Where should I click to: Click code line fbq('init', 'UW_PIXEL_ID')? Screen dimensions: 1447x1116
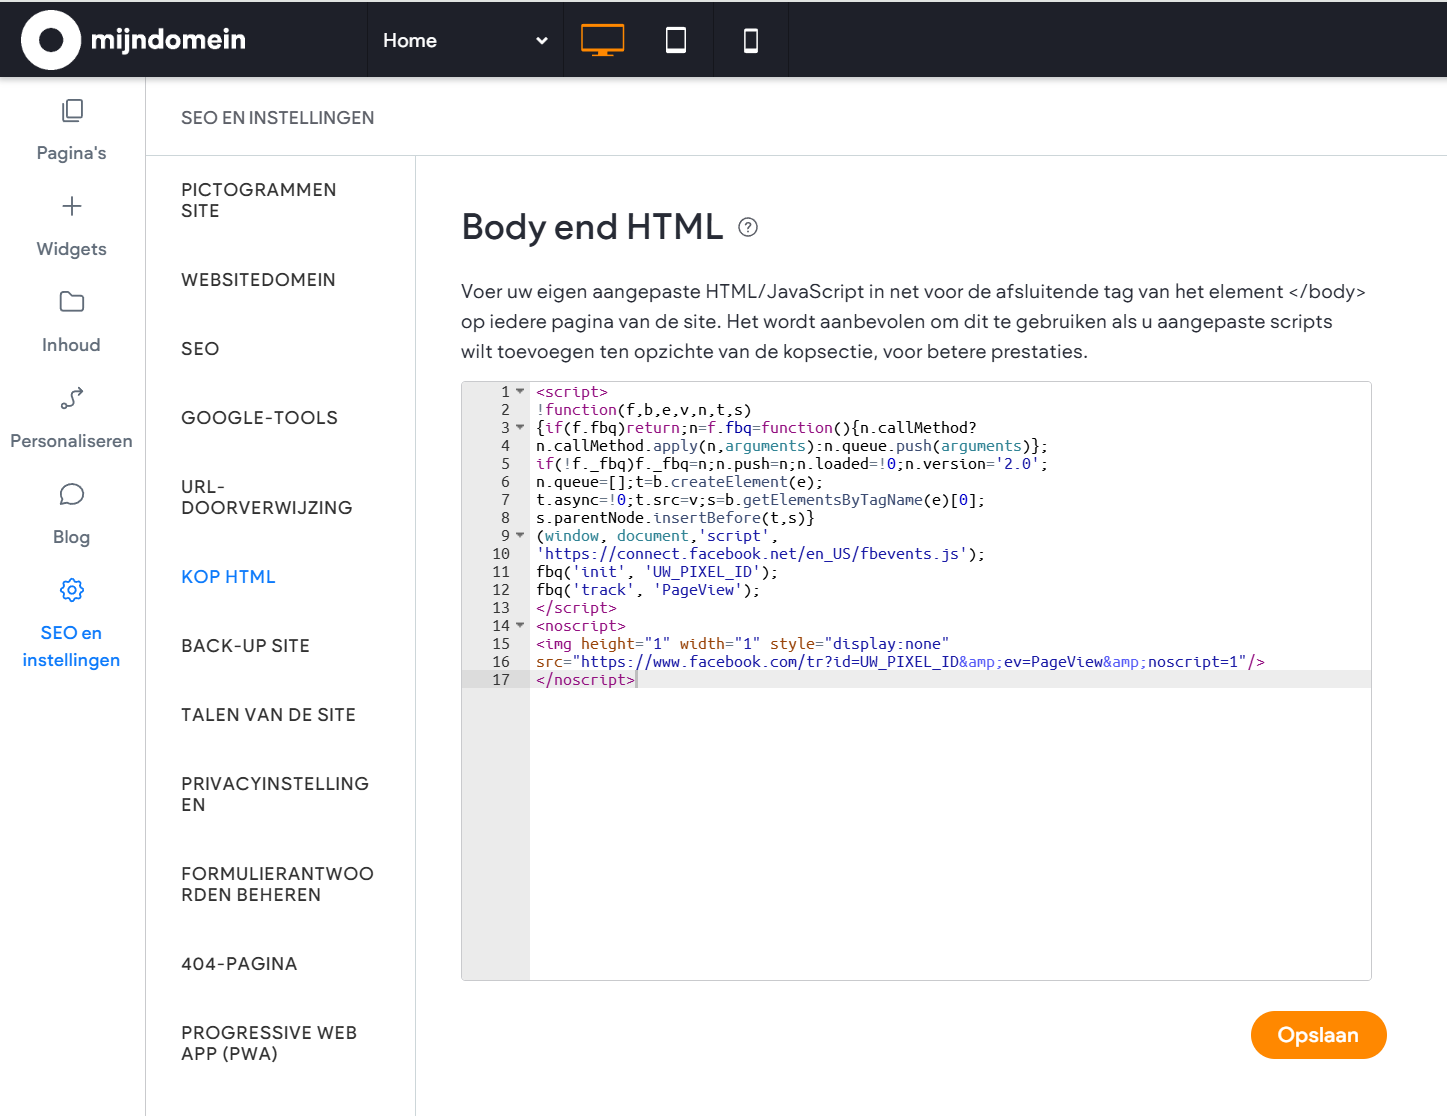(657, 572)
